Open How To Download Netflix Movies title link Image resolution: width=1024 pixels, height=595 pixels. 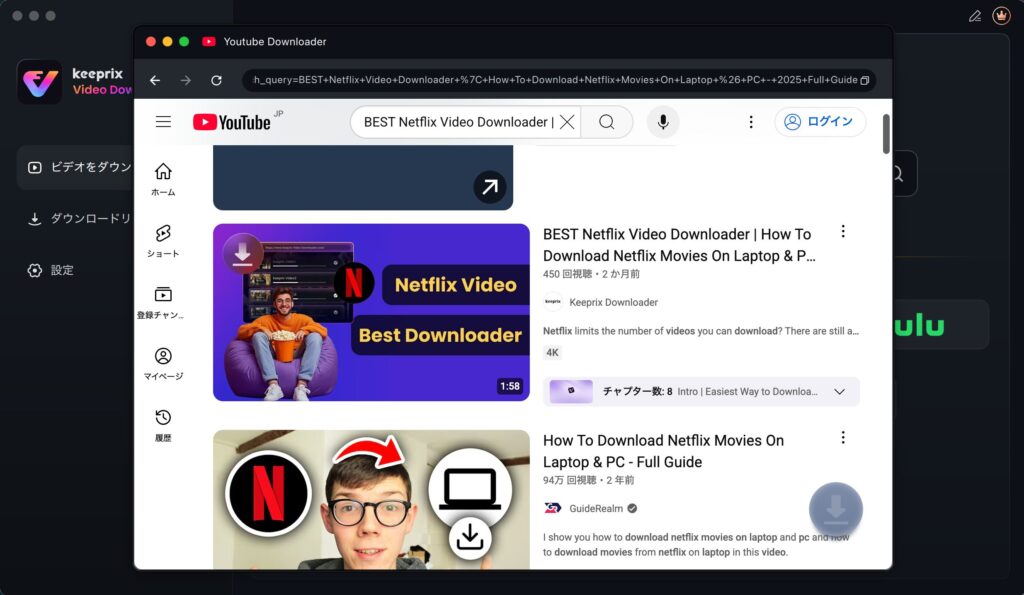(664, 451)
